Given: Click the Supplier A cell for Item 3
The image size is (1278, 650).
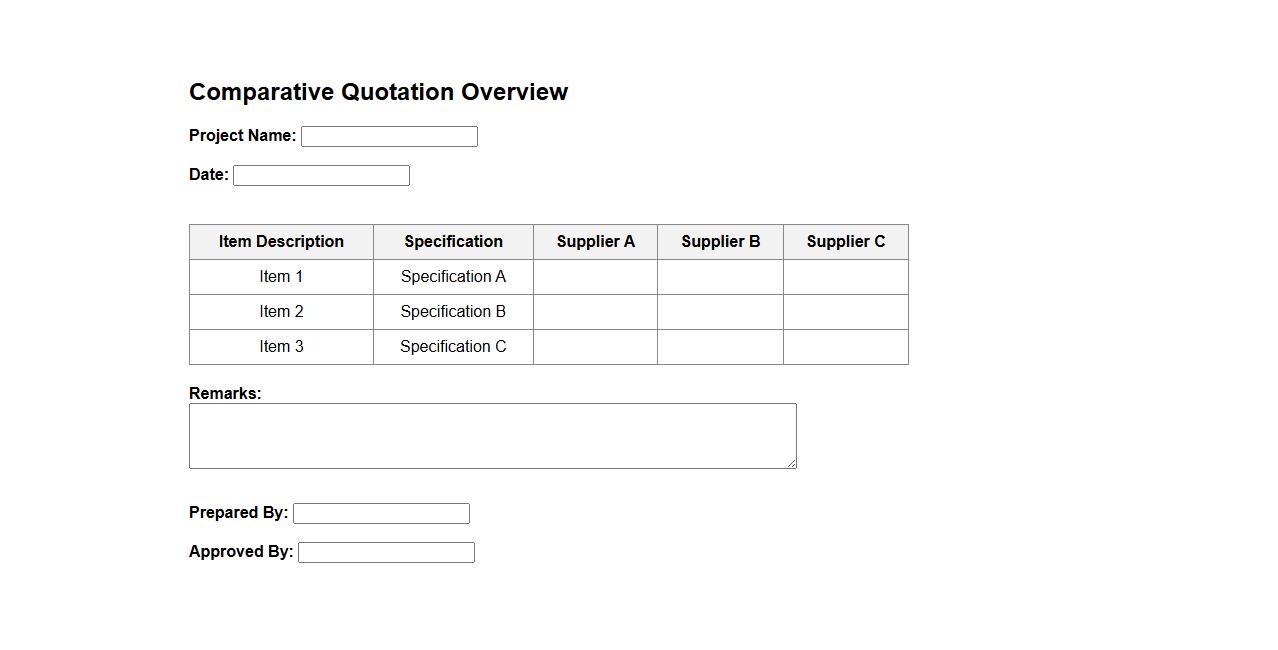Looking at the screenshot, I should 595,347.
